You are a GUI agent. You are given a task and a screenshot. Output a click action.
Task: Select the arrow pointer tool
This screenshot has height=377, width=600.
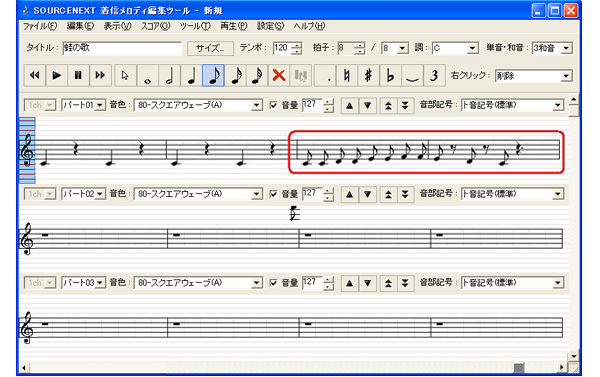click(125, 75)
